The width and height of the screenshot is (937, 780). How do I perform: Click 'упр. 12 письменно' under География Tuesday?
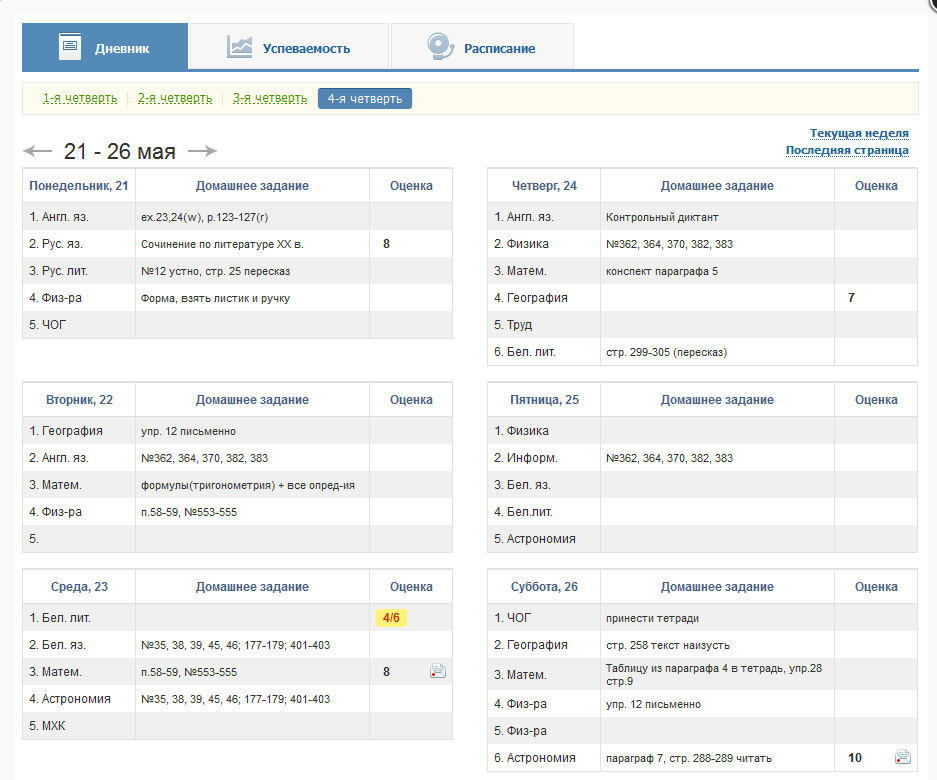point(188,431)
